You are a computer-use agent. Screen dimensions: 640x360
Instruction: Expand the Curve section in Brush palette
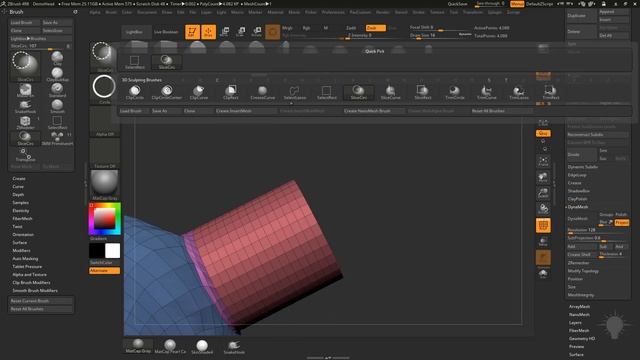coord(18,187)
